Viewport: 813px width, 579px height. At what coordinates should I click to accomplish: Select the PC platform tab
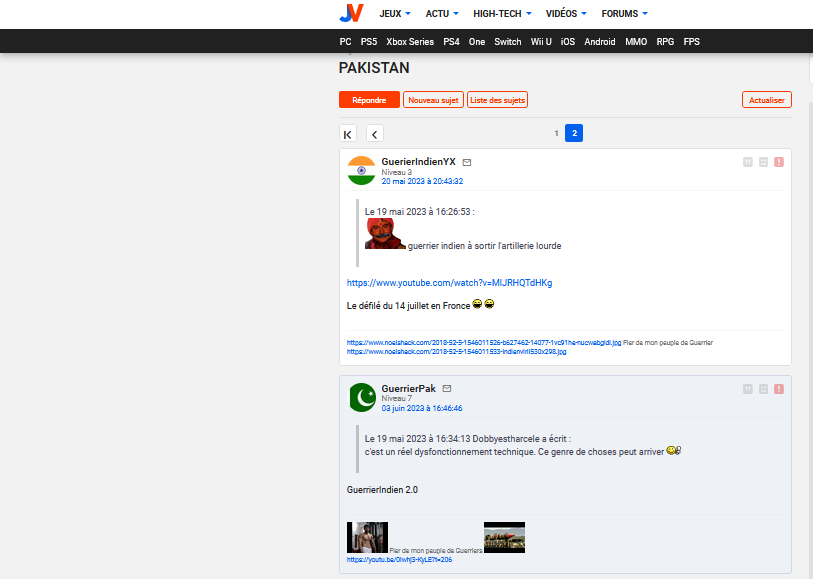tap(345, 42)
